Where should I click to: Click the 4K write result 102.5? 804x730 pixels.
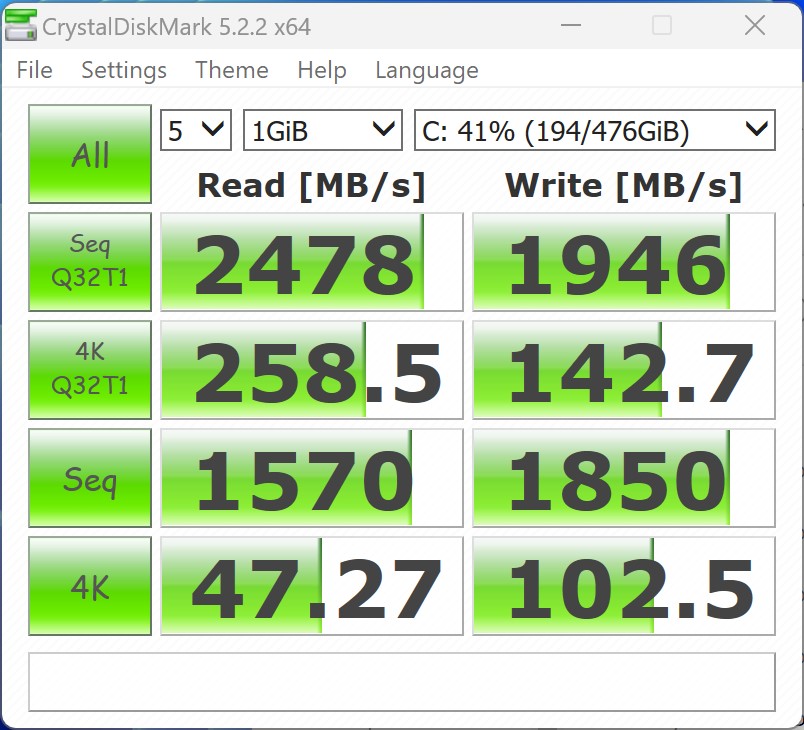coord(623,586)
